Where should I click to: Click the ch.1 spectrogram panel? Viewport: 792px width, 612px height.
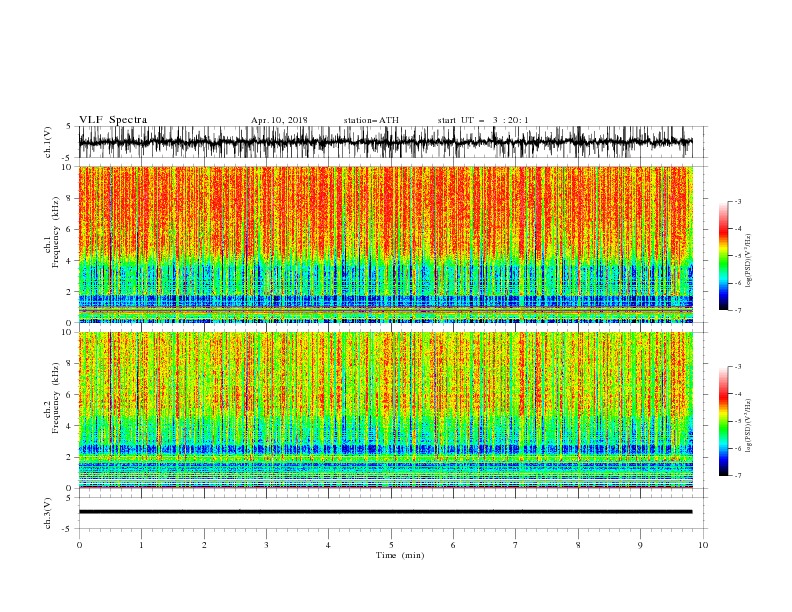pos(385,244)
